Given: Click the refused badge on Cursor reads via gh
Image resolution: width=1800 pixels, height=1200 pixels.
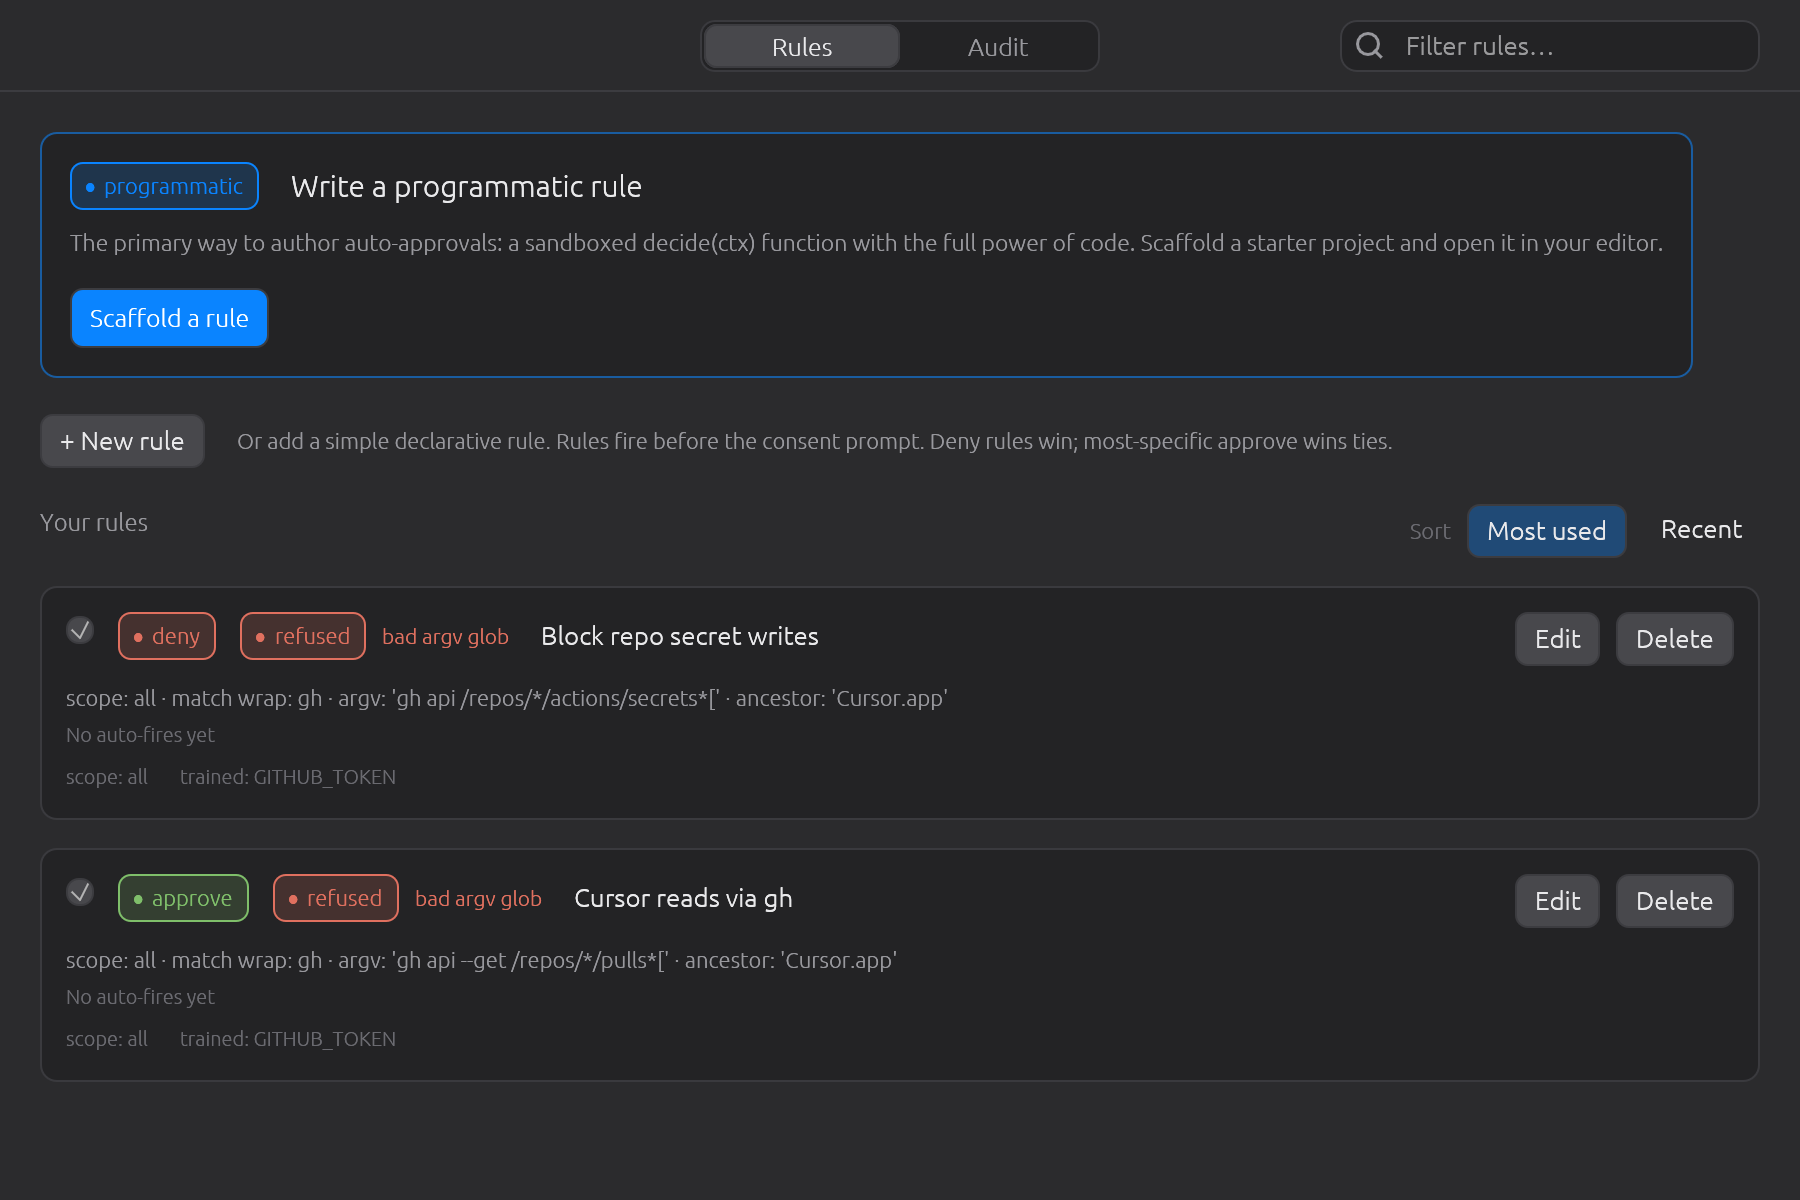Looking at the screenshot, I should [x=336, y=898].
